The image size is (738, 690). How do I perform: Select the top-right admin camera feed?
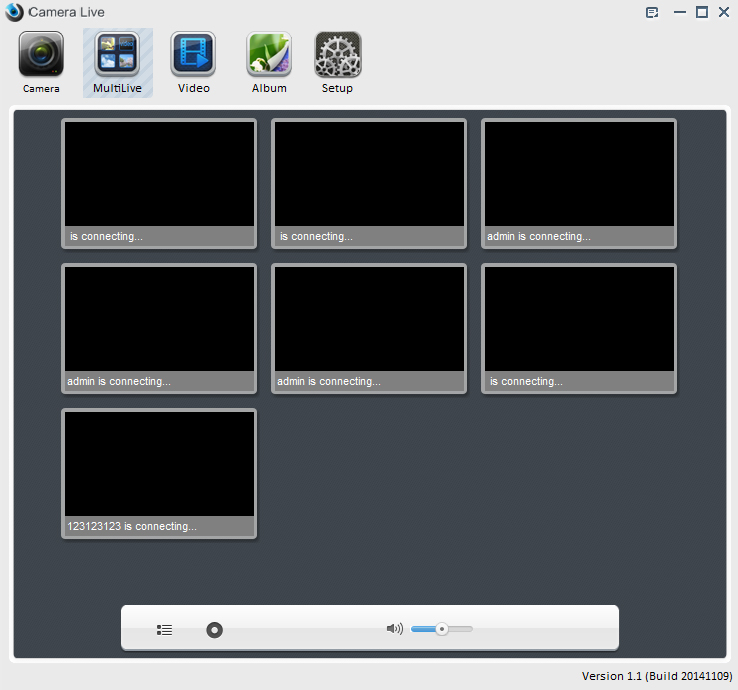[x=579, y=174]
